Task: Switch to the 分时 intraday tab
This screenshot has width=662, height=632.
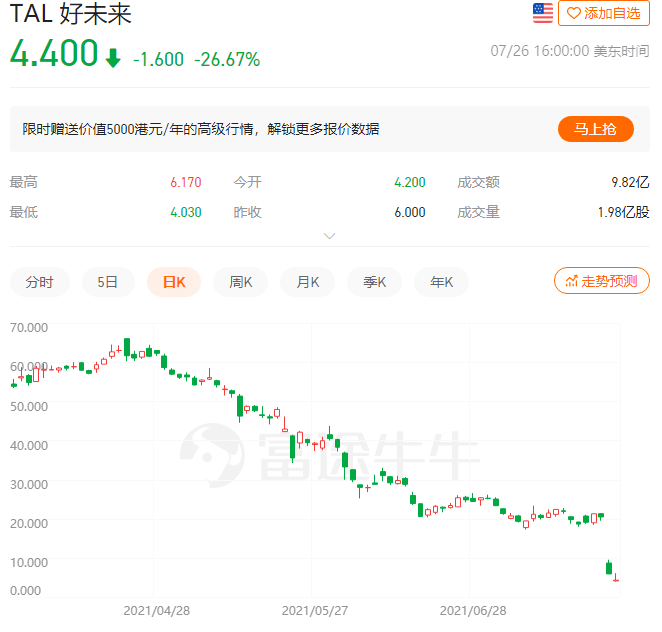Action: pyautogui.click(x=40, y=282)
